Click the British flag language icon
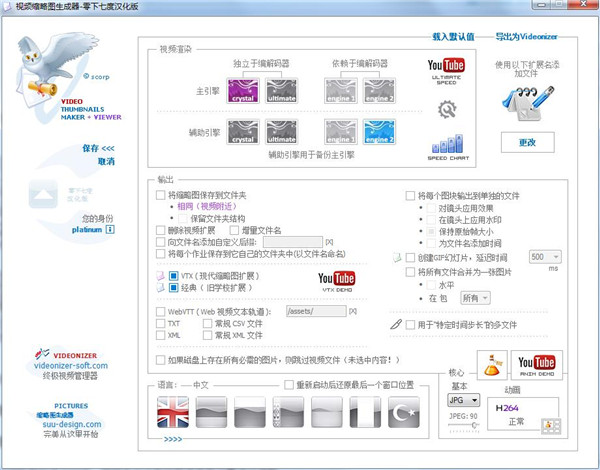The image size is (600, 470). [x=173, y=412]
